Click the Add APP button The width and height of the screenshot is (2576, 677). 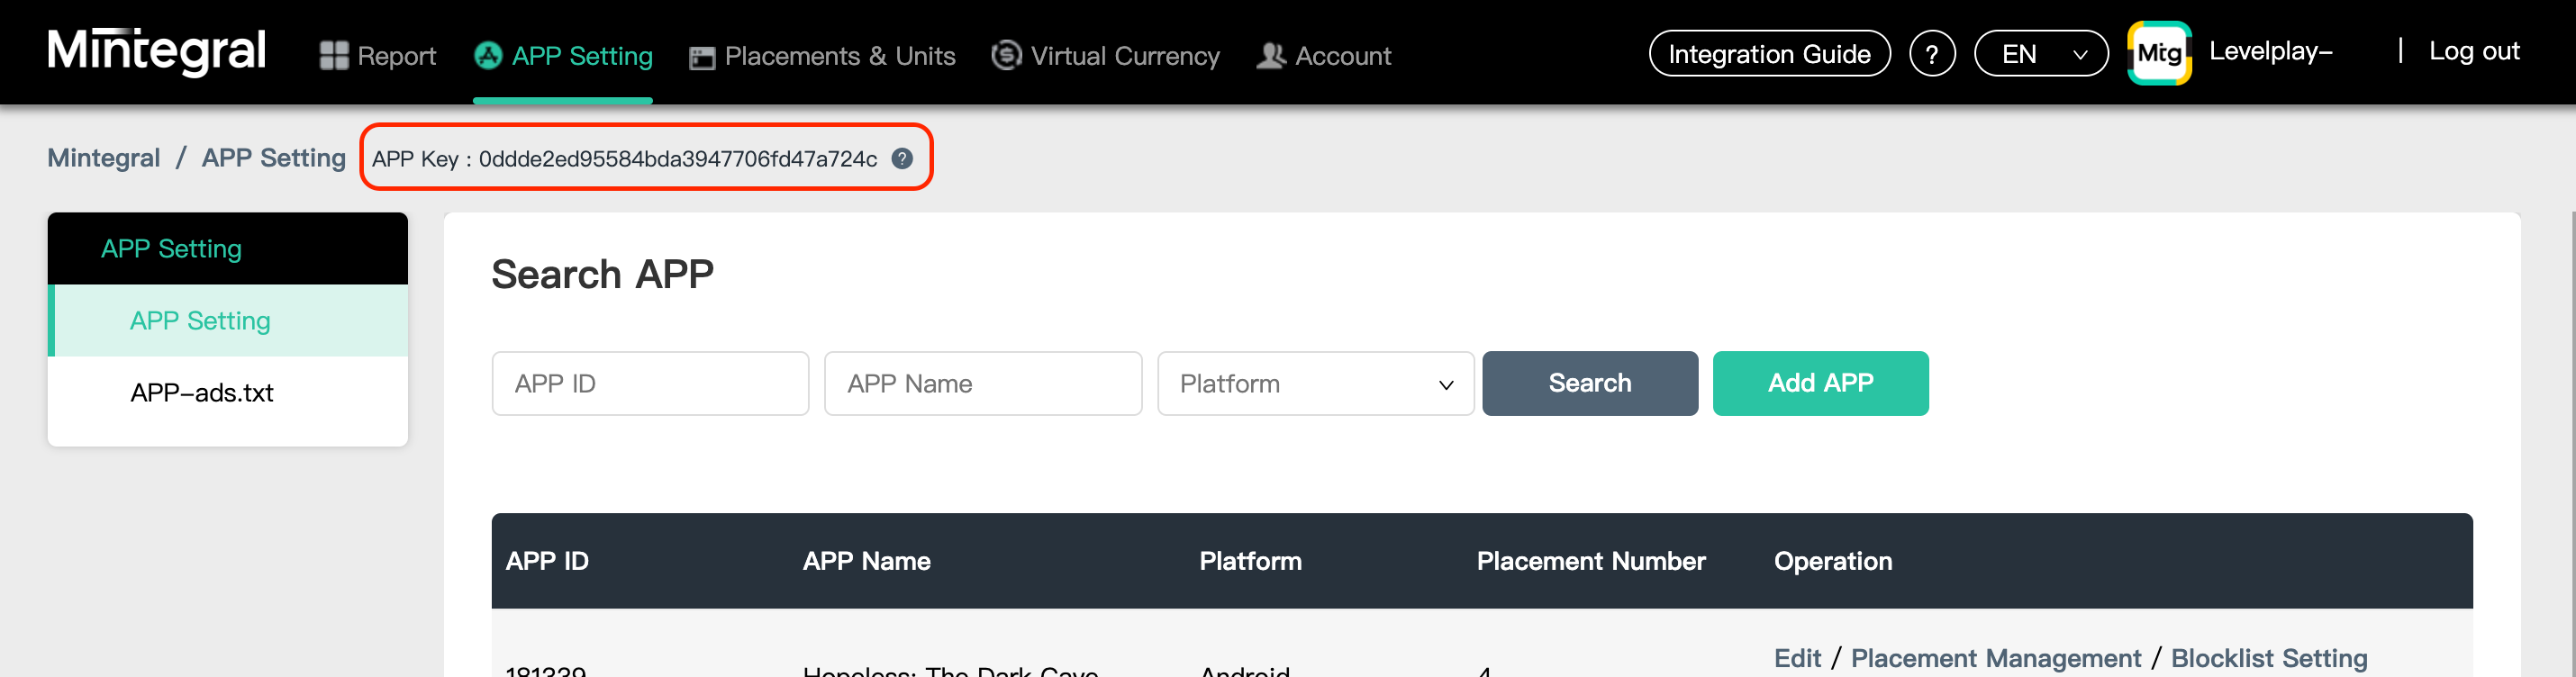click(x=1819, y=383)
